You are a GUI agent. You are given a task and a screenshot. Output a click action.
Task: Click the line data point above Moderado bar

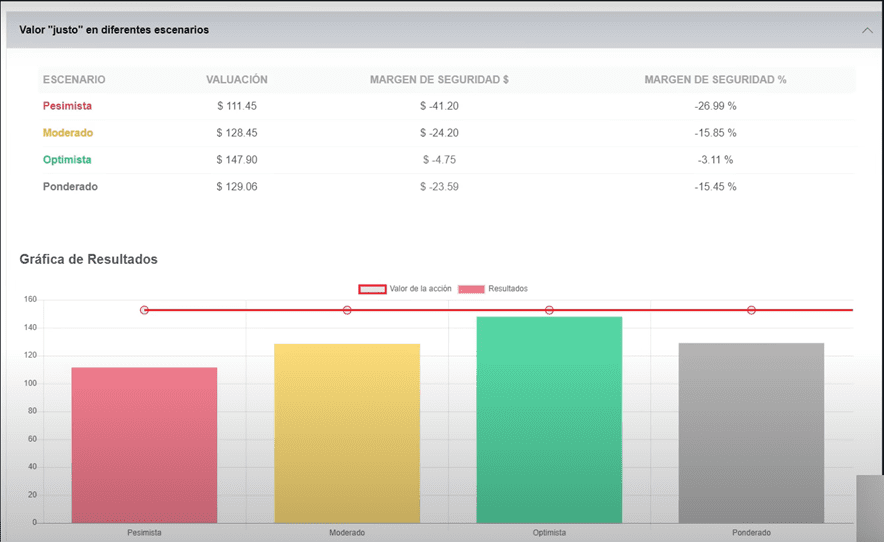click(x=347, y=310)
